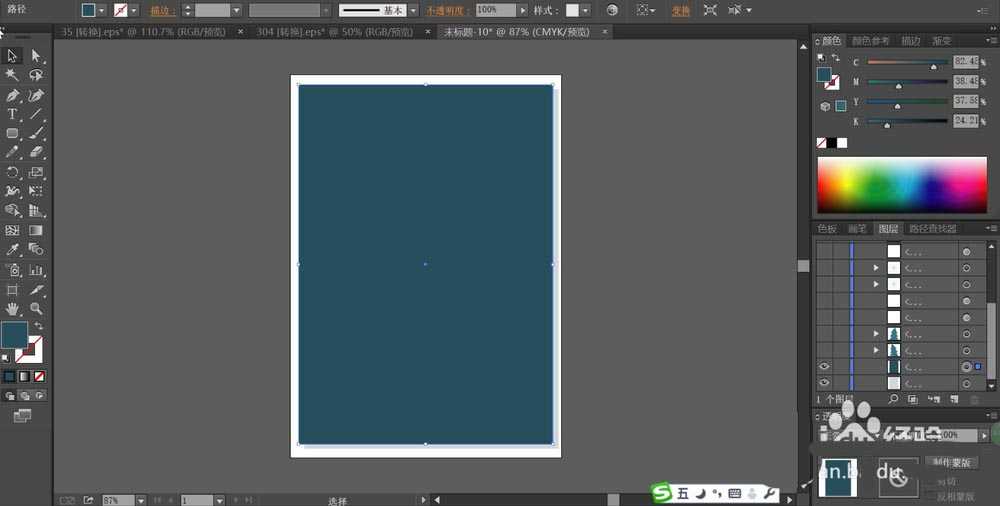Toggle visibility of the bottom layer item
This screenshot has width=1000, height=506.
[x=824, y=383]
